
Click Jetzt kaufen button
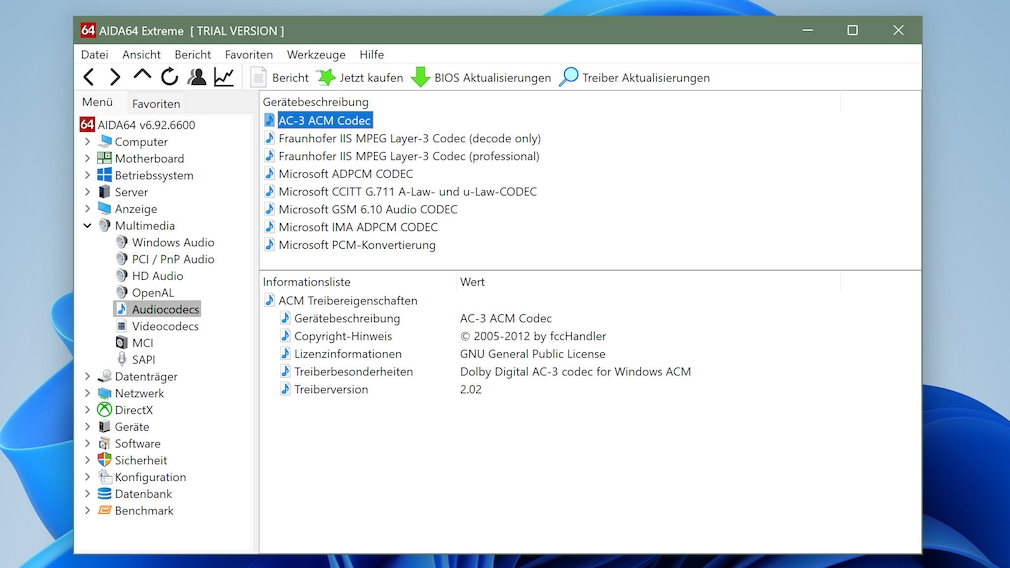click(x=360, y=77)
